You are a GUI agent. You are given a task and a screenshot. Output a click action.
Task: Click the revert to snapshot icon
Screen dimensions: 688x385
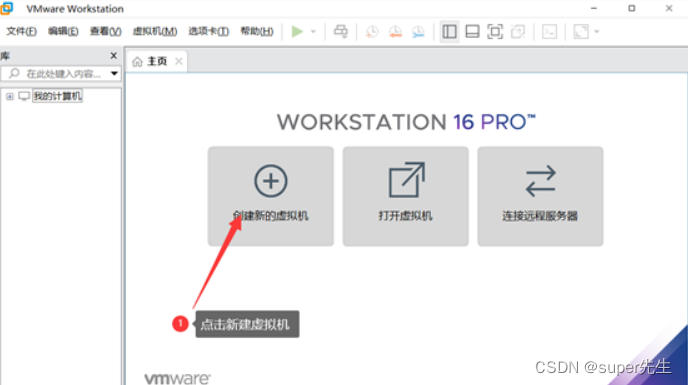click(x=395, y=32)
